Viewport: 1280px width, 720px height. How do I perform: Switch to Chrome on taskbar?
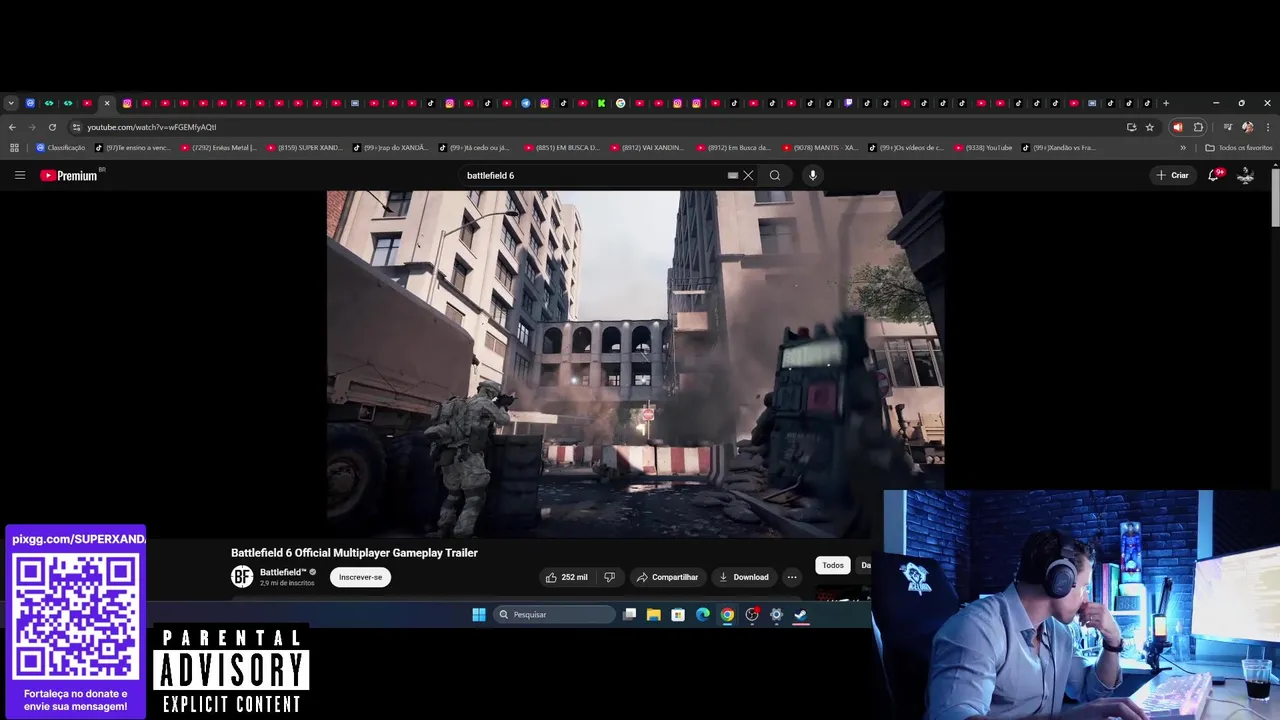[x=727, y=614]
